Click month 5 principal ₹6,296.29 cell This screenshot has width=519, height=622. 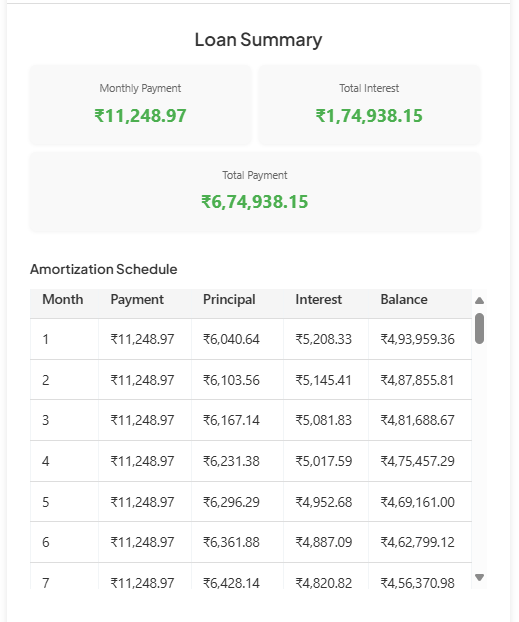[237, 502]
